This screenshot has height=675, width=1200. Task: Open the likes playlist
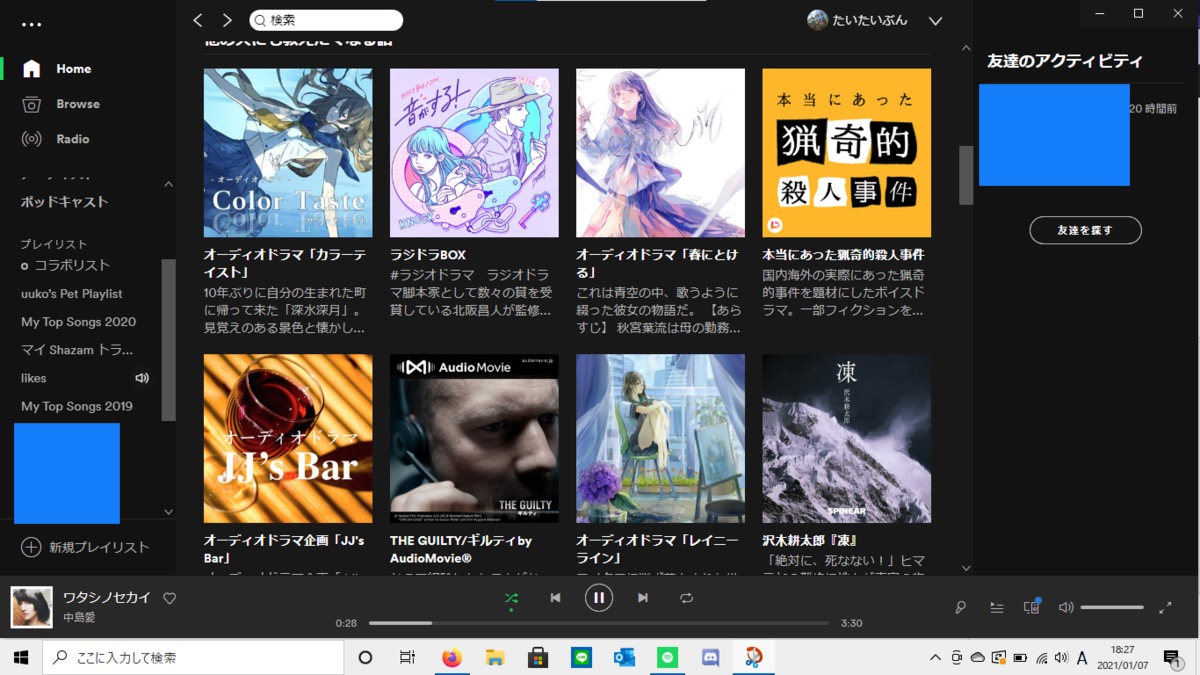coord(34,378)
